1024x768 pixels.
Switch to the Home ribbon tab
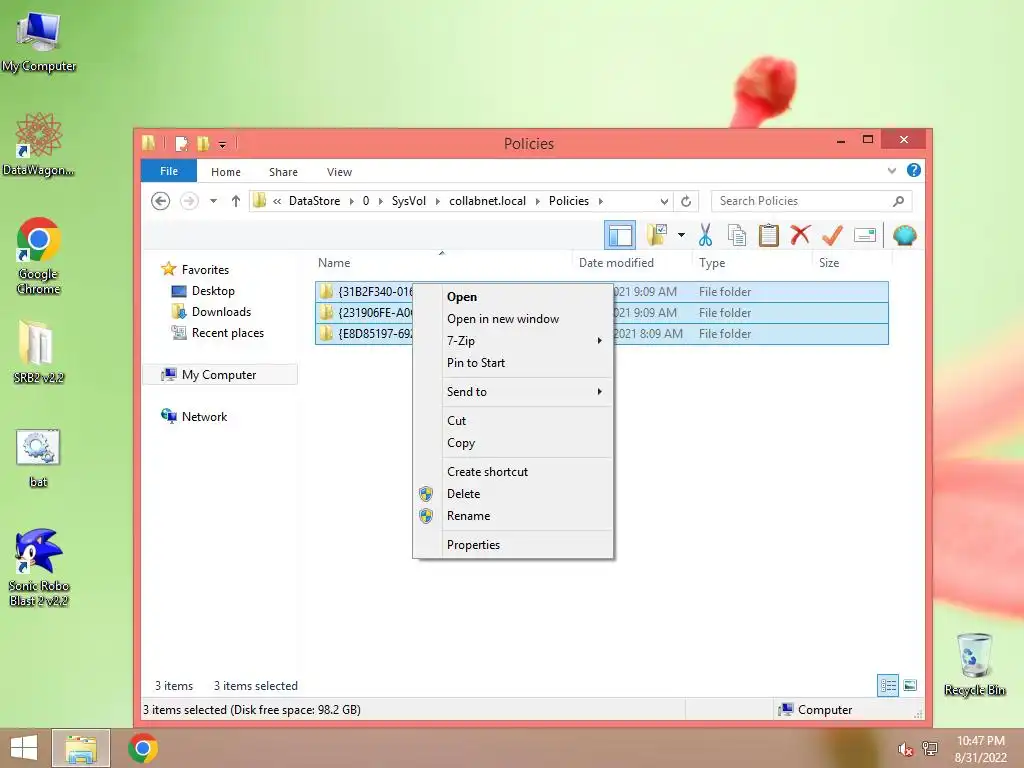coord(226,172)
